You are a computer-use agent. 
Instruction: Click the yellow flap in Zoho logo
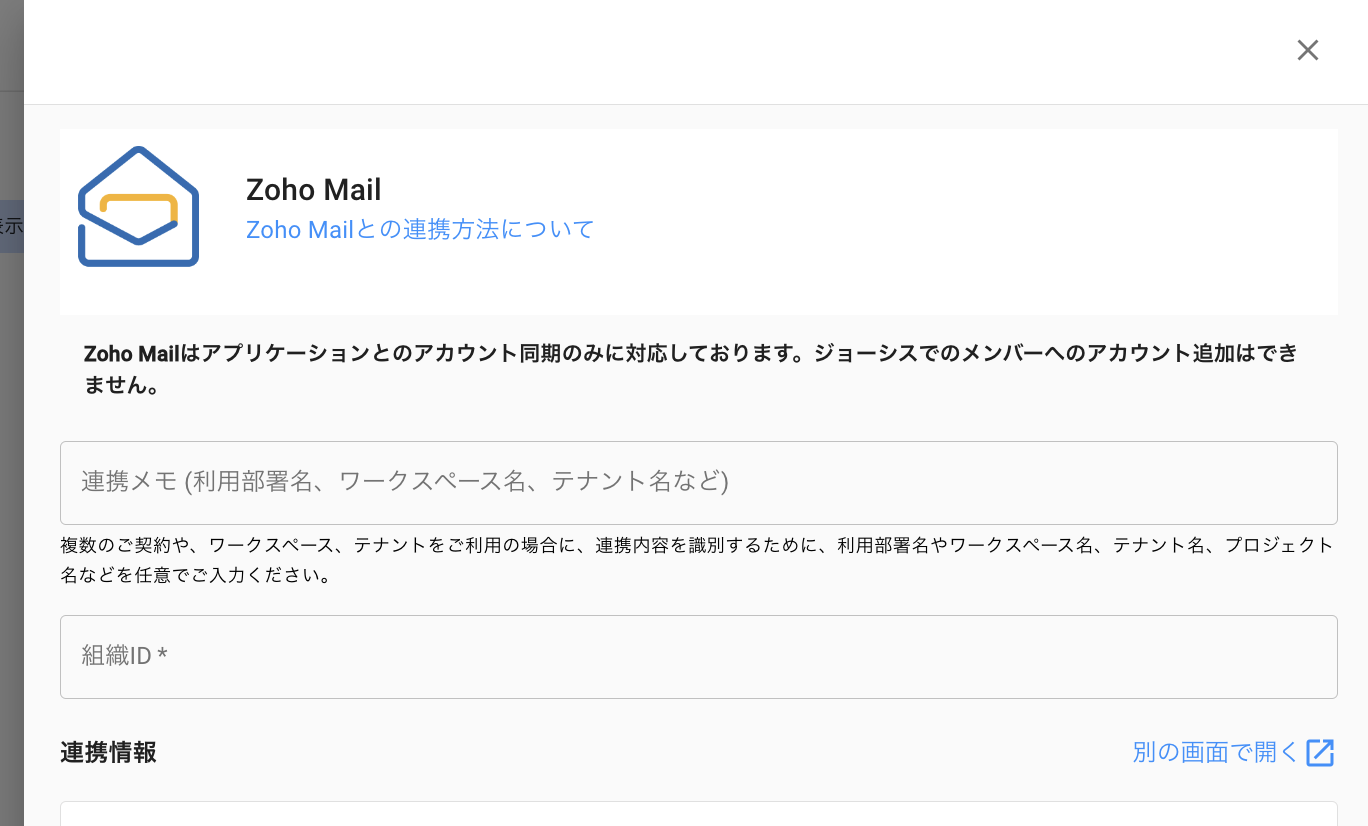pyautogui.click(x=140, y=198)
